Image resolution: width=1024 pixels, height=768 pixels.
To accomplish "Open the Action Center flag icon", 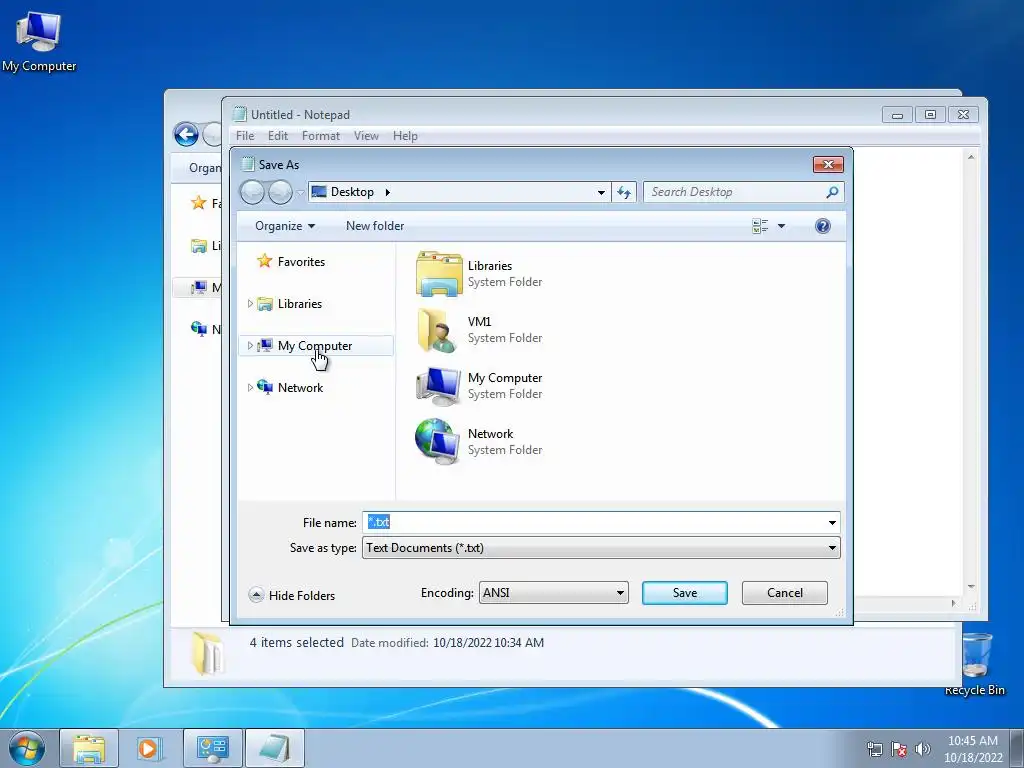I will [899, 749].
